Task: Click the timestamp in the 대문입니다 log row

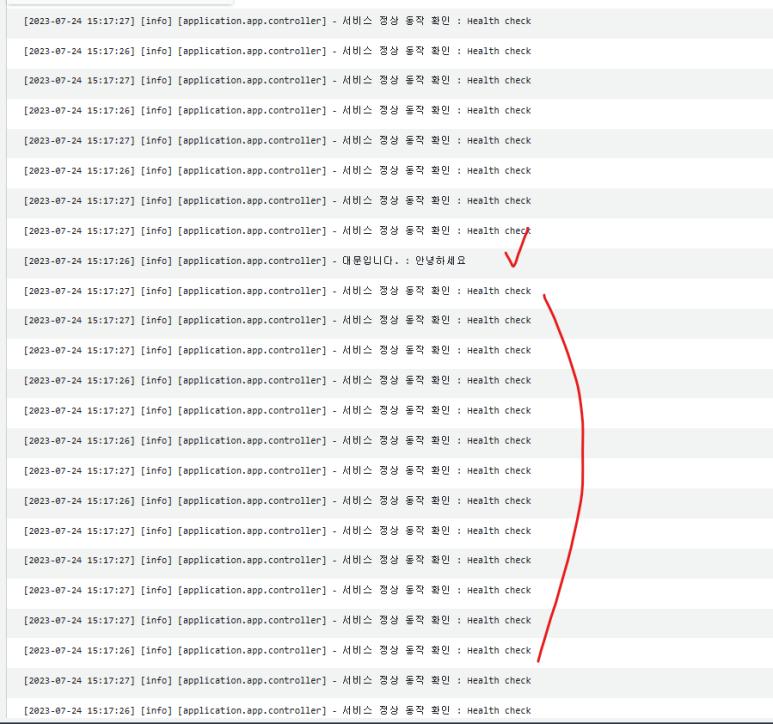Action: [x=79, y=261]
